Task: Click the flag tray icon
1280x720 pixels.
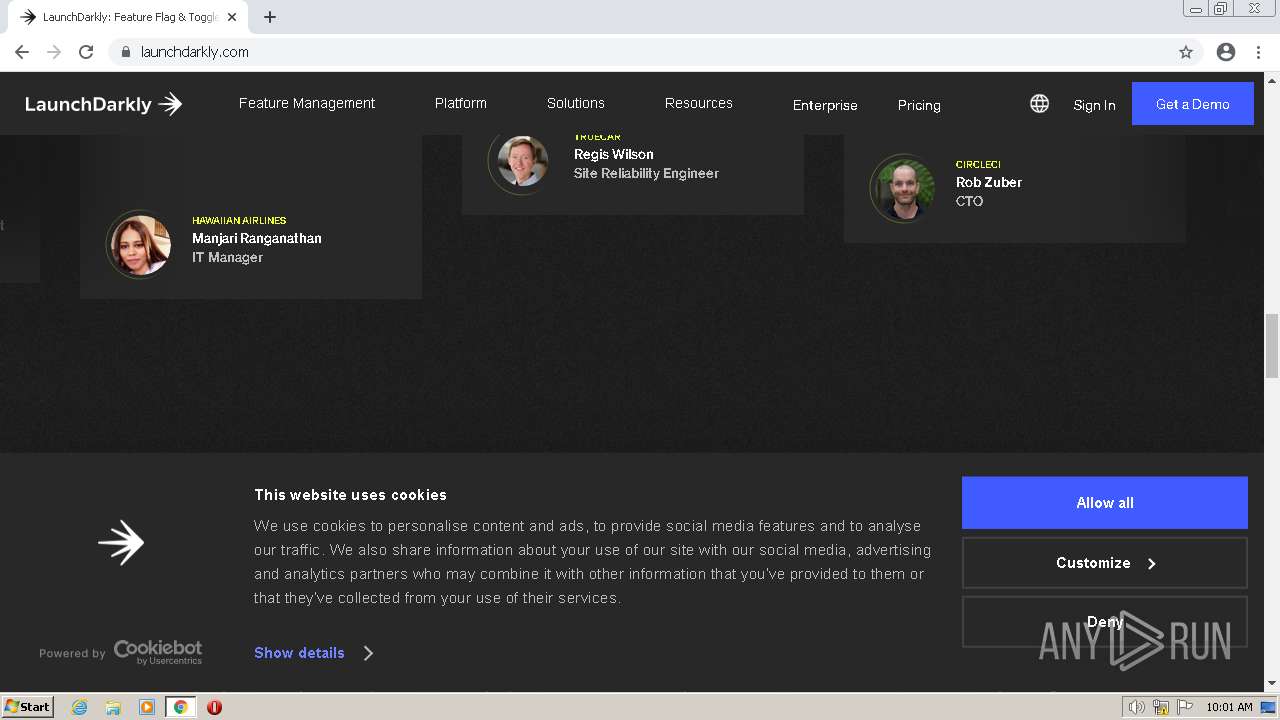Action: pyautogui.click(x=1185, y=707)
